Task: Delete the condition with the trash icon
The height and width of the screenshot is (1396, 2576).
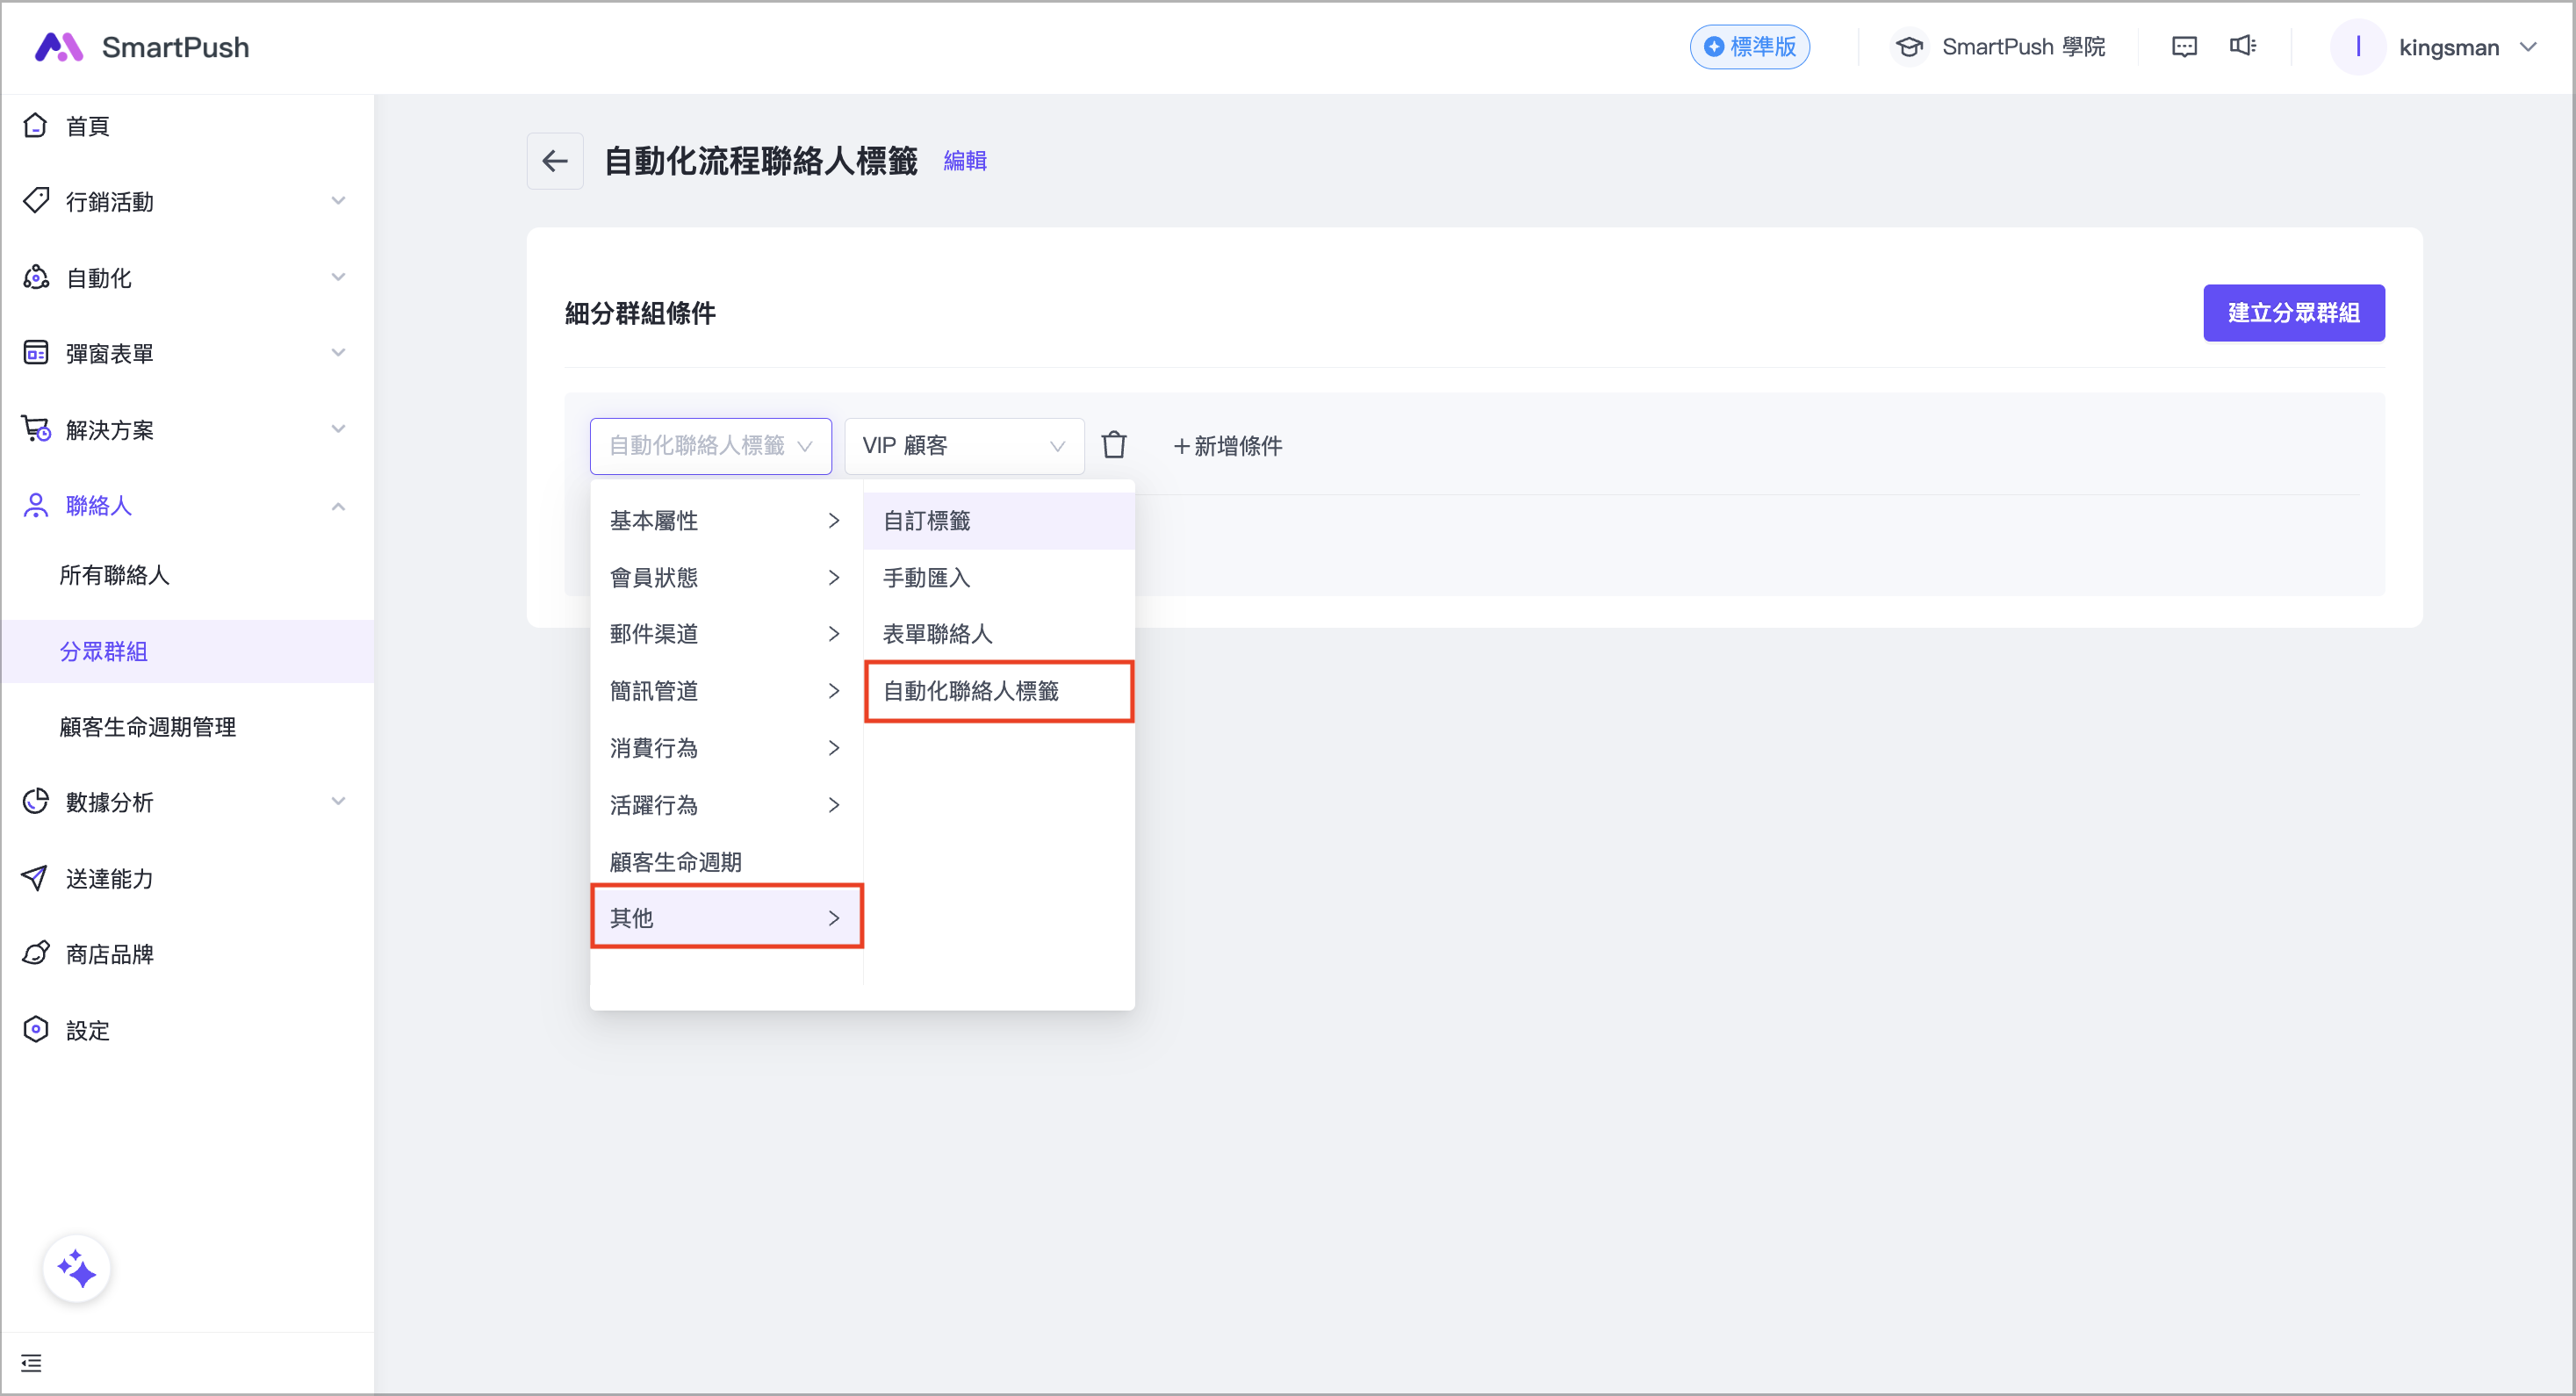Action: tap(1114, 445)
